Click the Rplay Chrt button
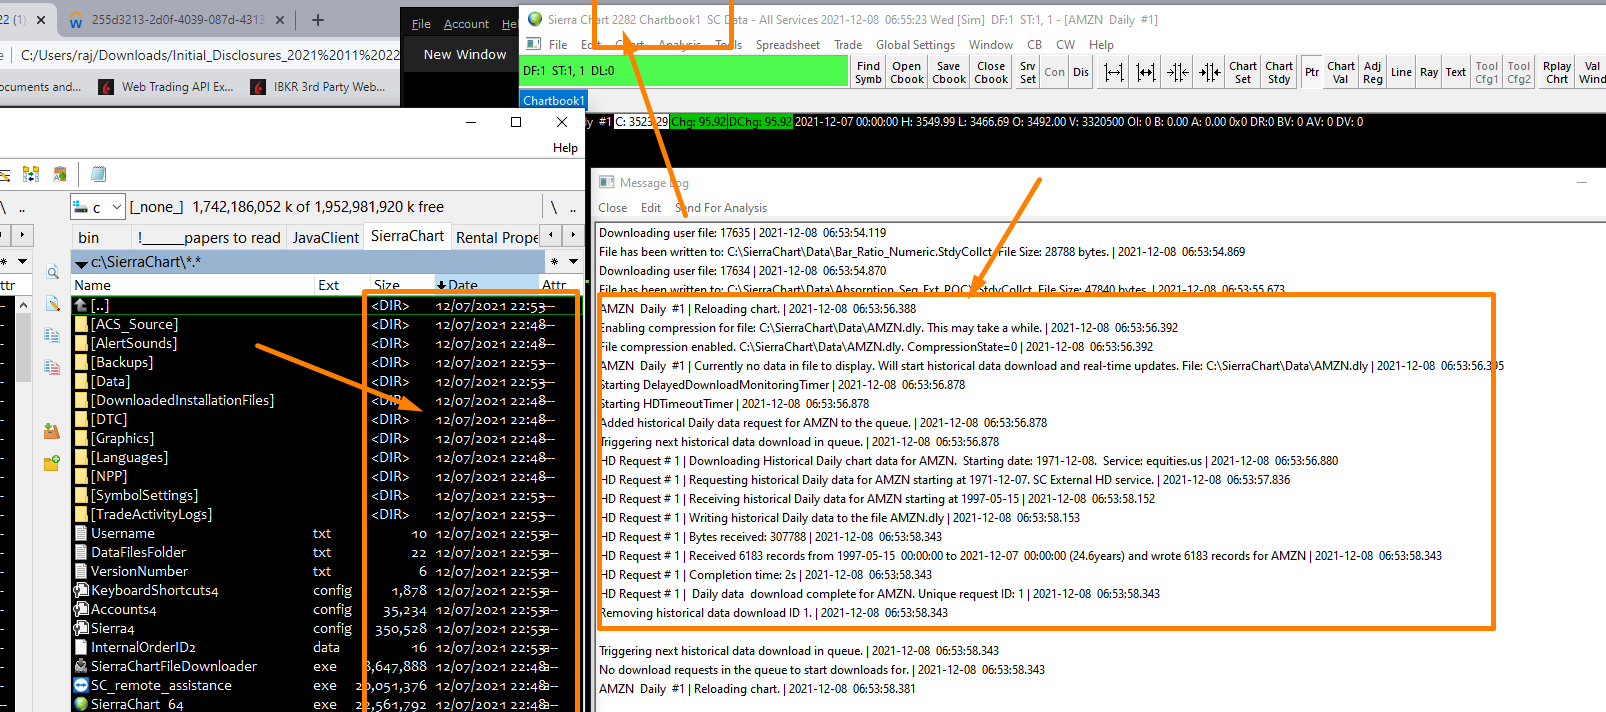The height and width of the screenshot is (712, 1606). pos(1557,72)
